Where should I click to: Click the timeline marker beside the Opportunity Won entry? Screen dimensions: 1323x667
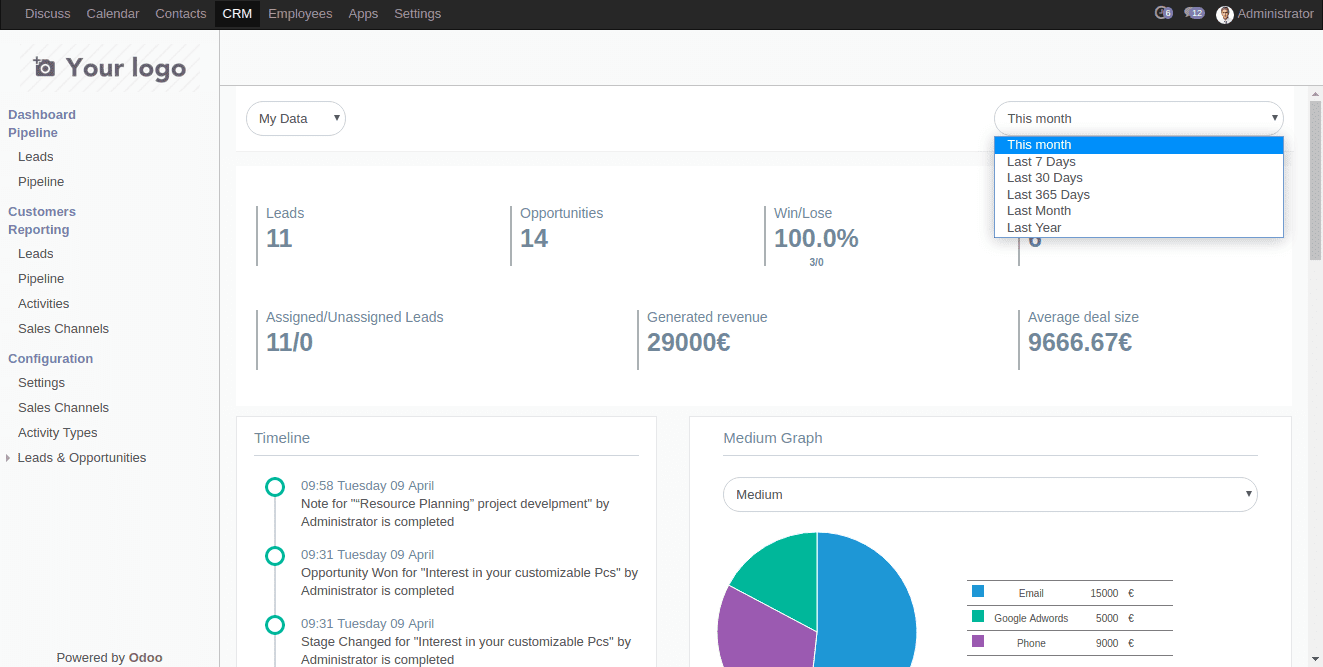click(275, 556)
